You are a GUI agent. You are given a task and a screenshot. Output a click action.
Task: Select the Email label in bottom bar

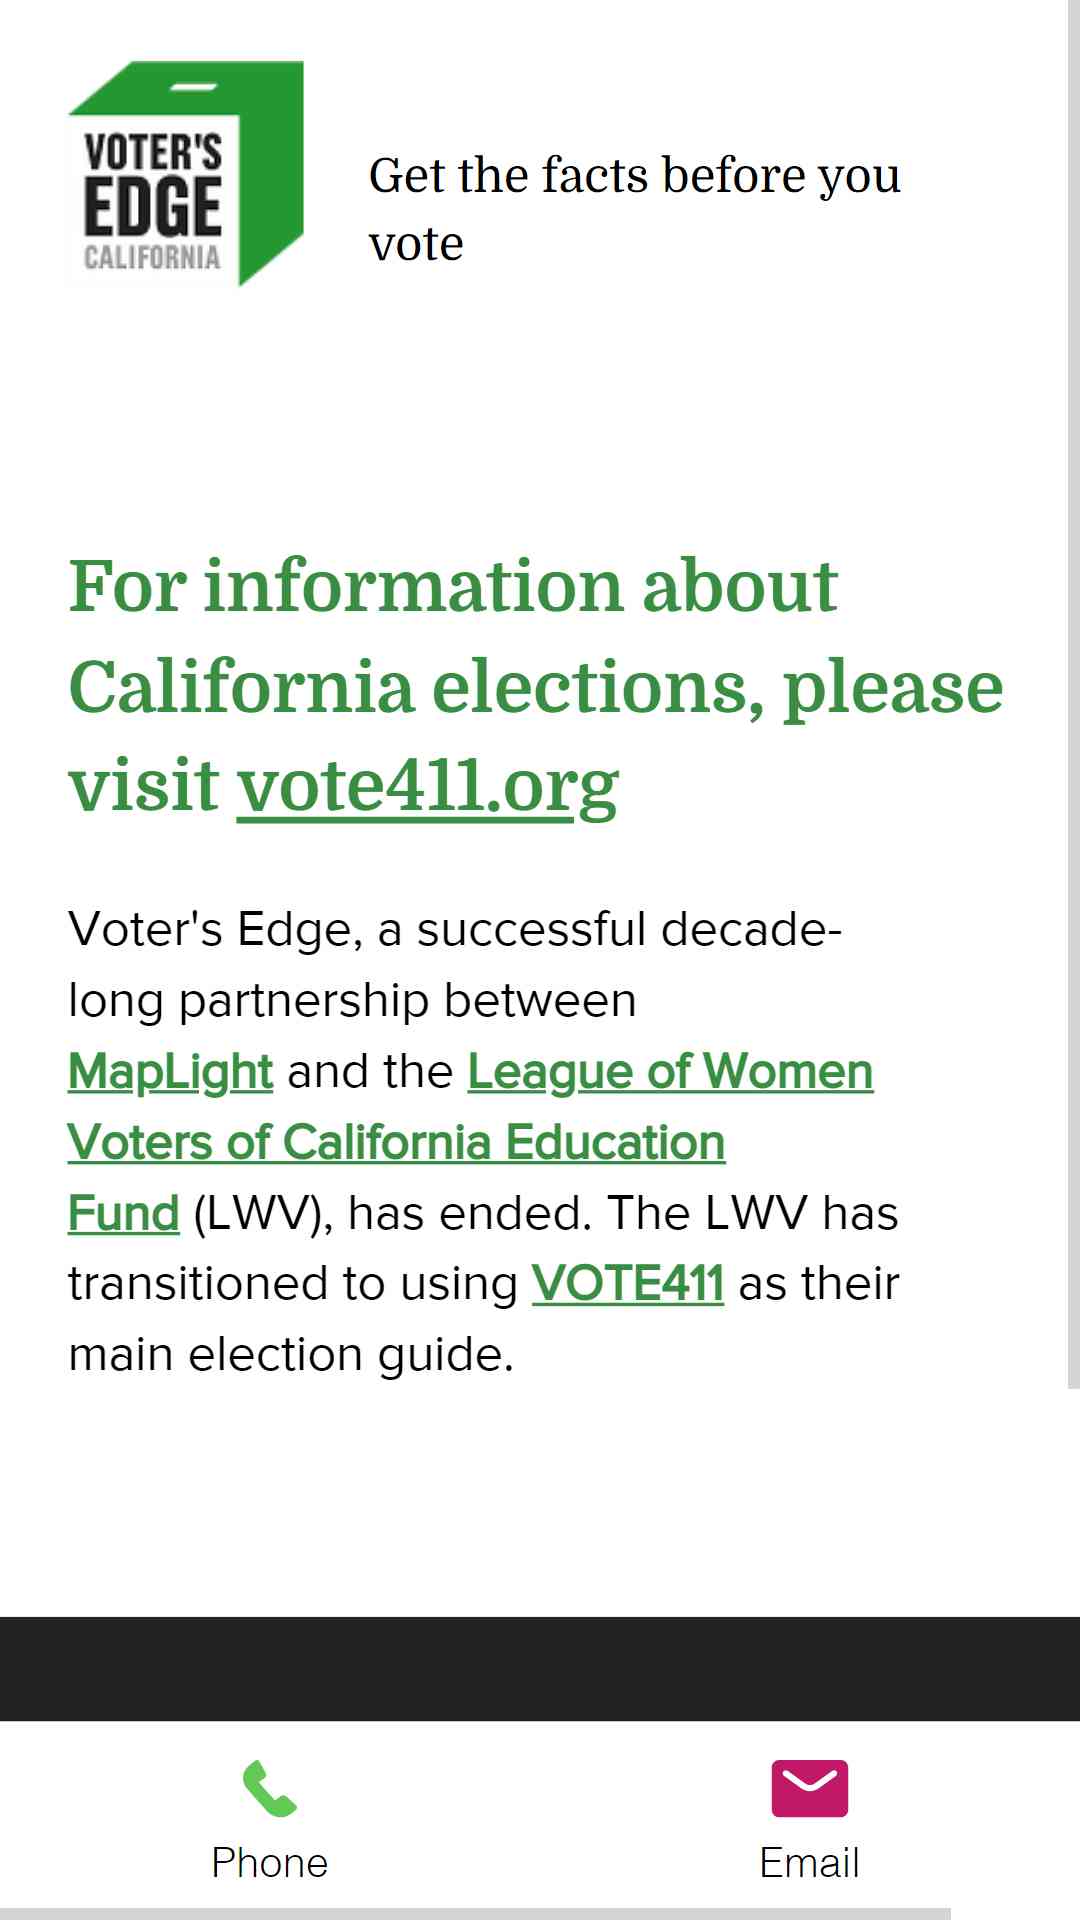pyautogui.click(x=810, y=1863)
